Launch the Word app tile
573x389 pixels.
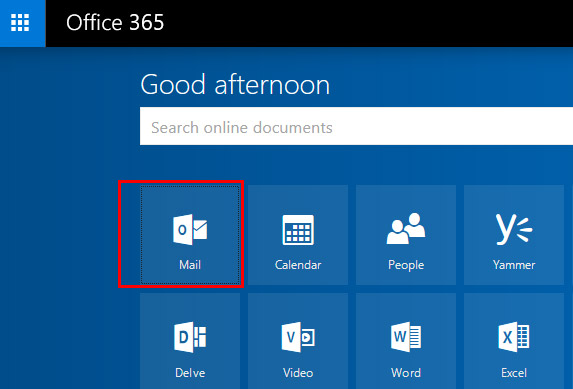[x=406, y=341]
